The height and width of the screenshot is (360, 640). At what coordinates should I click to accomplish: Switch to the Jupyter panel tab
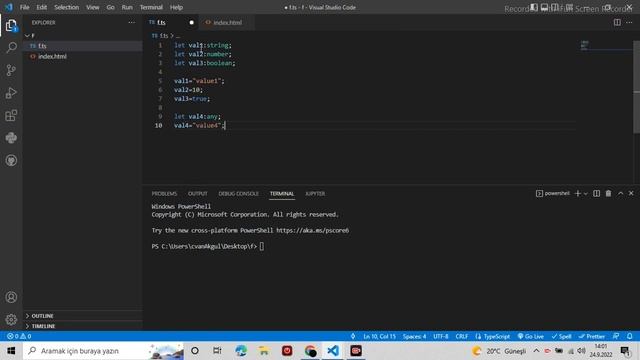[x=315, y=193]
